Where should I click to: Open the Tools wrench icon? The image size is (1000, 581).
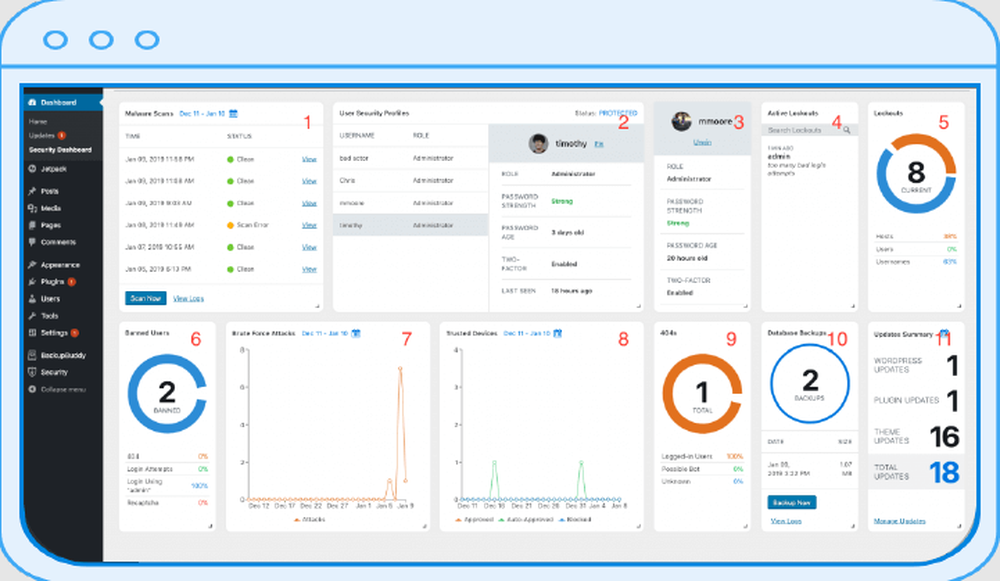click(33, 316)
